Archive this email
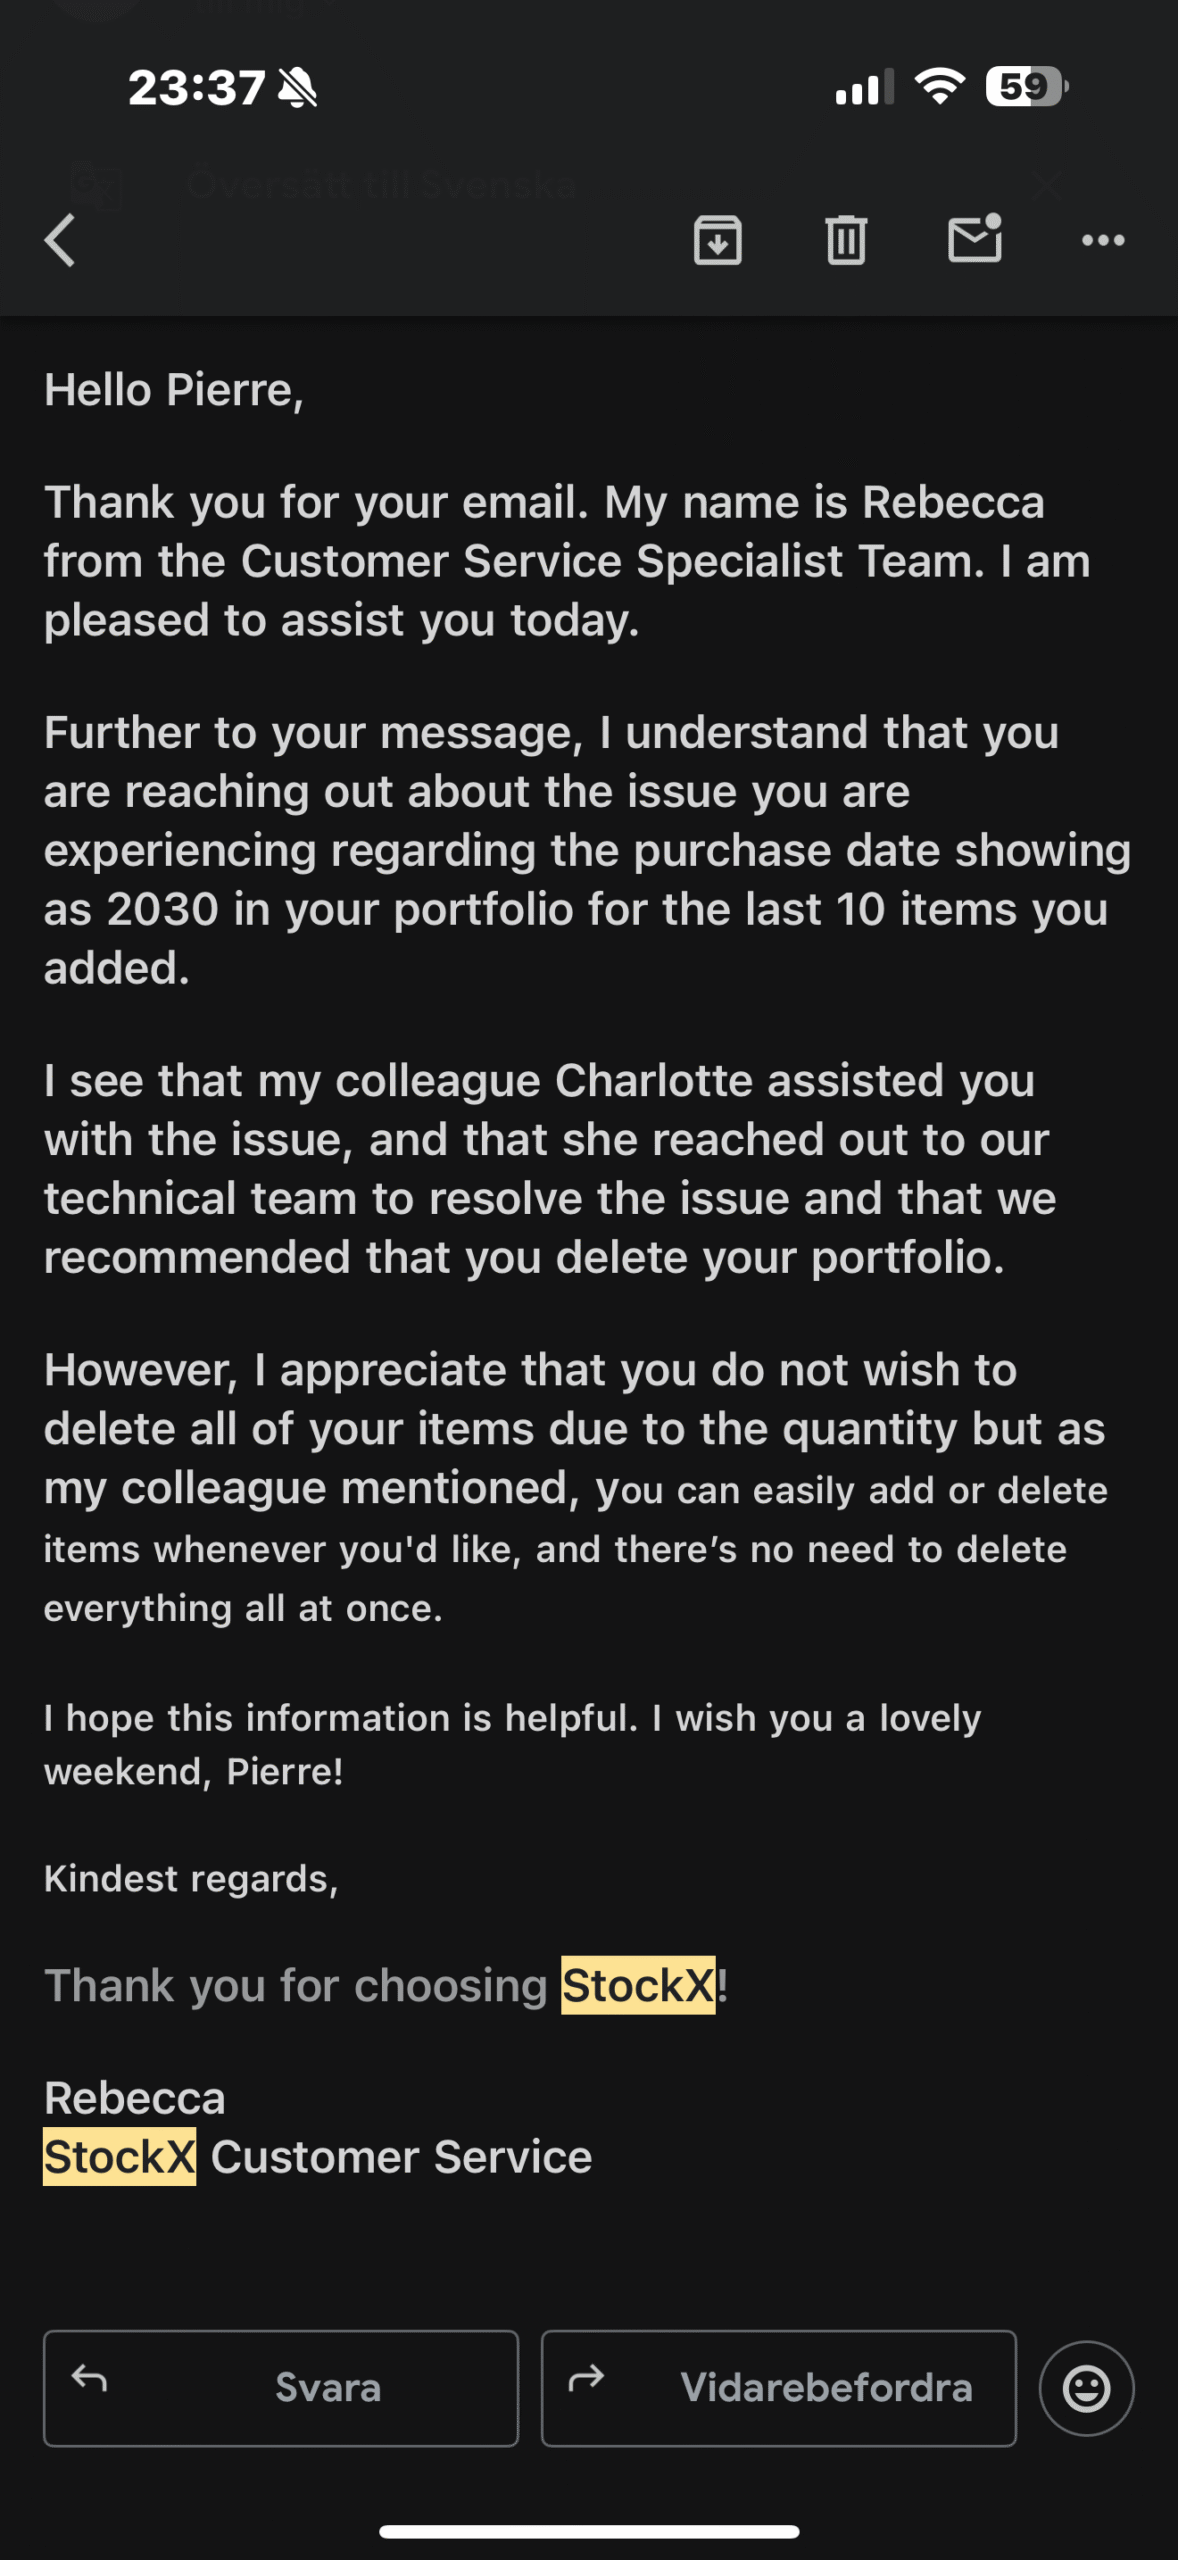Screen dimensions: 1178x2560 (x=717, y=240)
